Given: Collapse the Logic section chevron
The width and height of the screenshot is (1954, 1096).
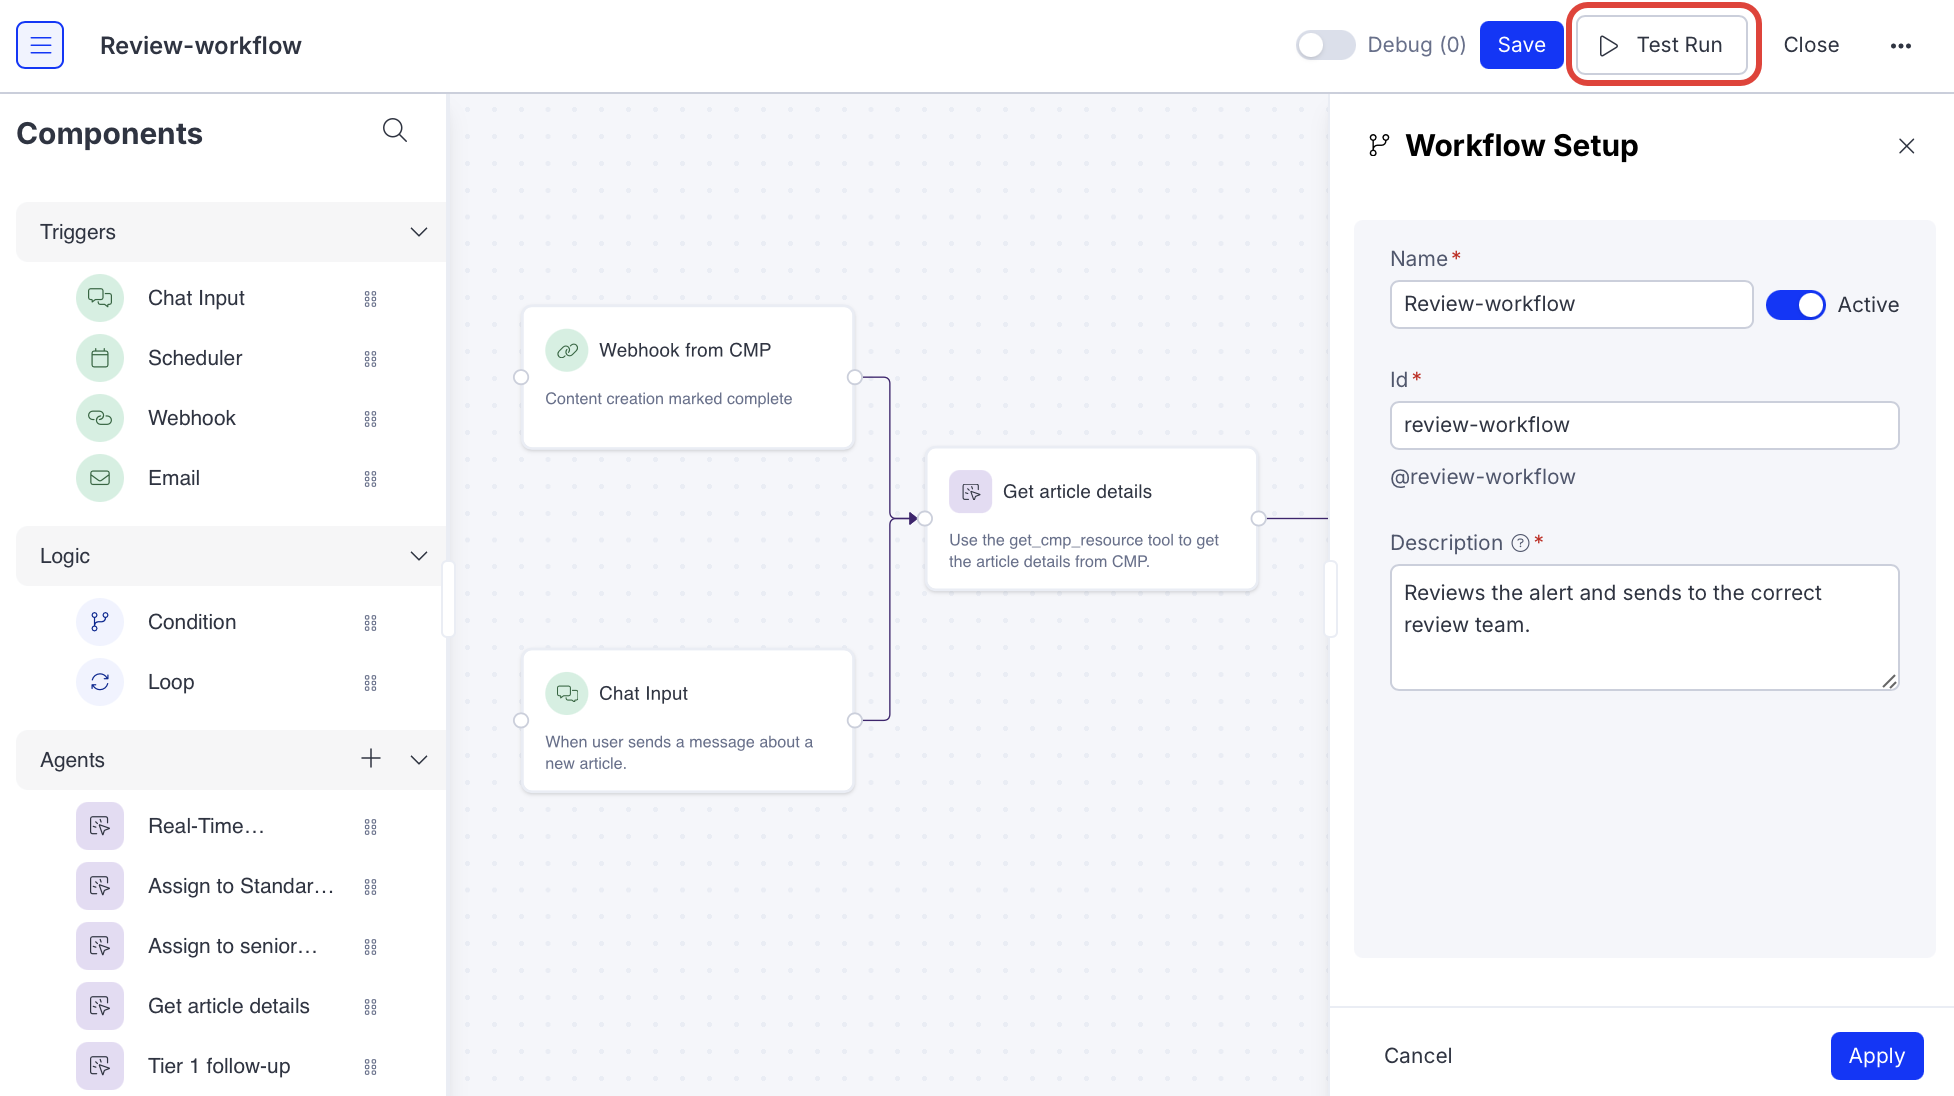Looking at the screenshot, I should coord(419,556).
